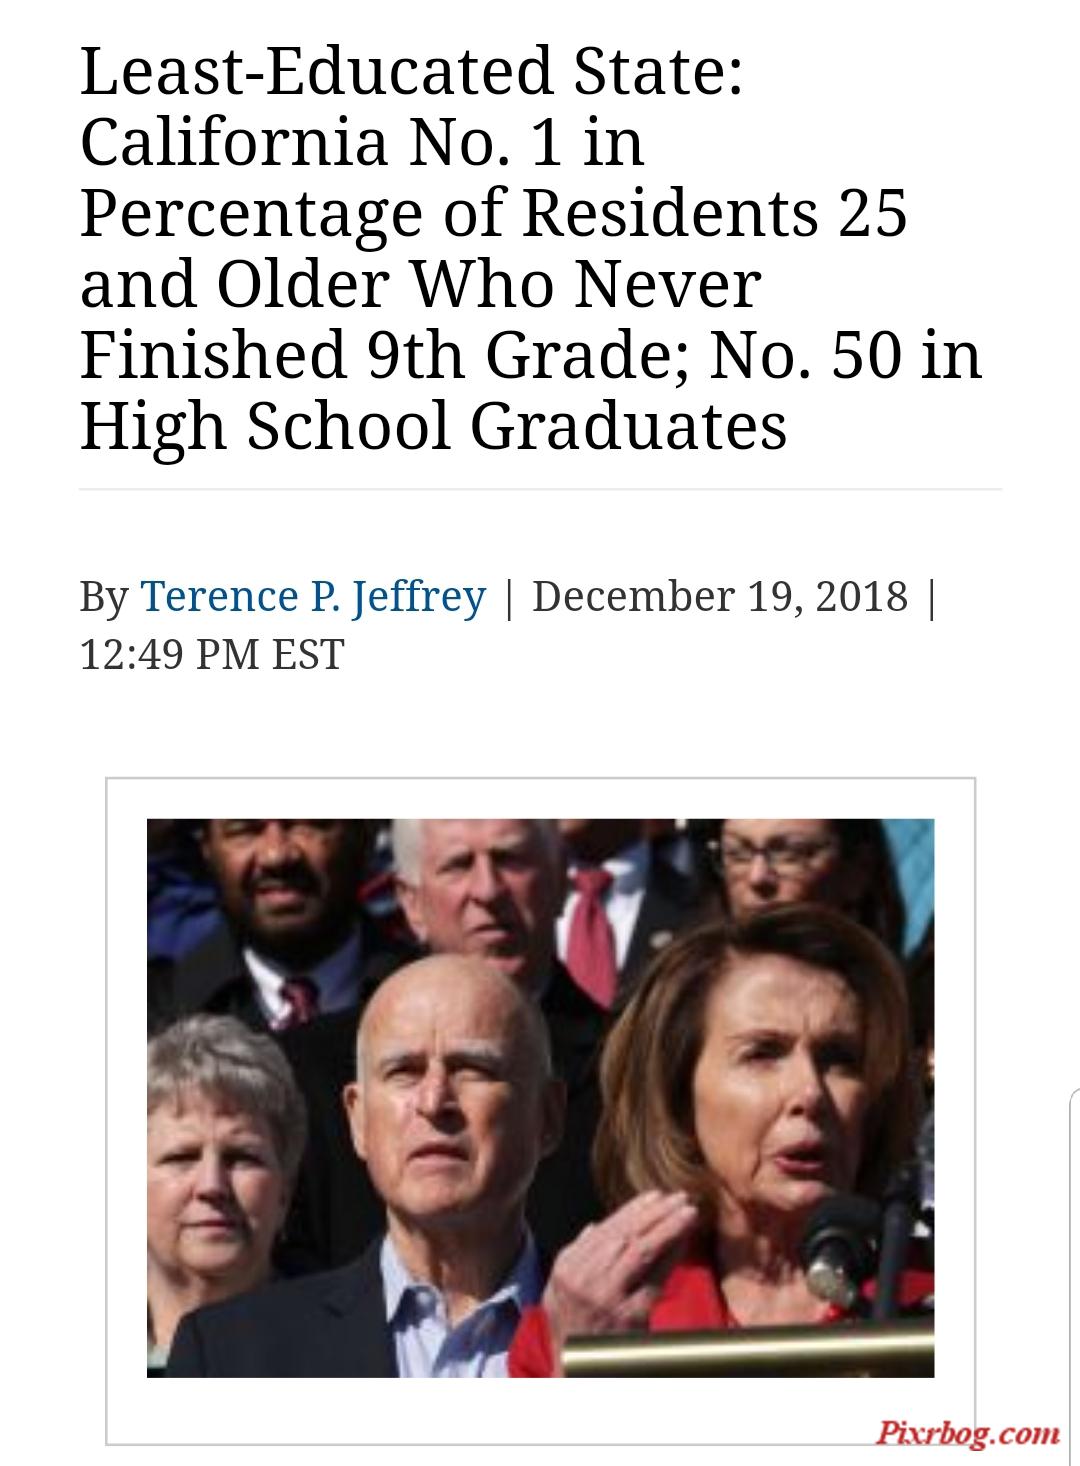Tap the 12:49 PM EST timestamp
Image resolution: width=1080 pixels, height=1466 pixels.
click(x=212, y=655)
